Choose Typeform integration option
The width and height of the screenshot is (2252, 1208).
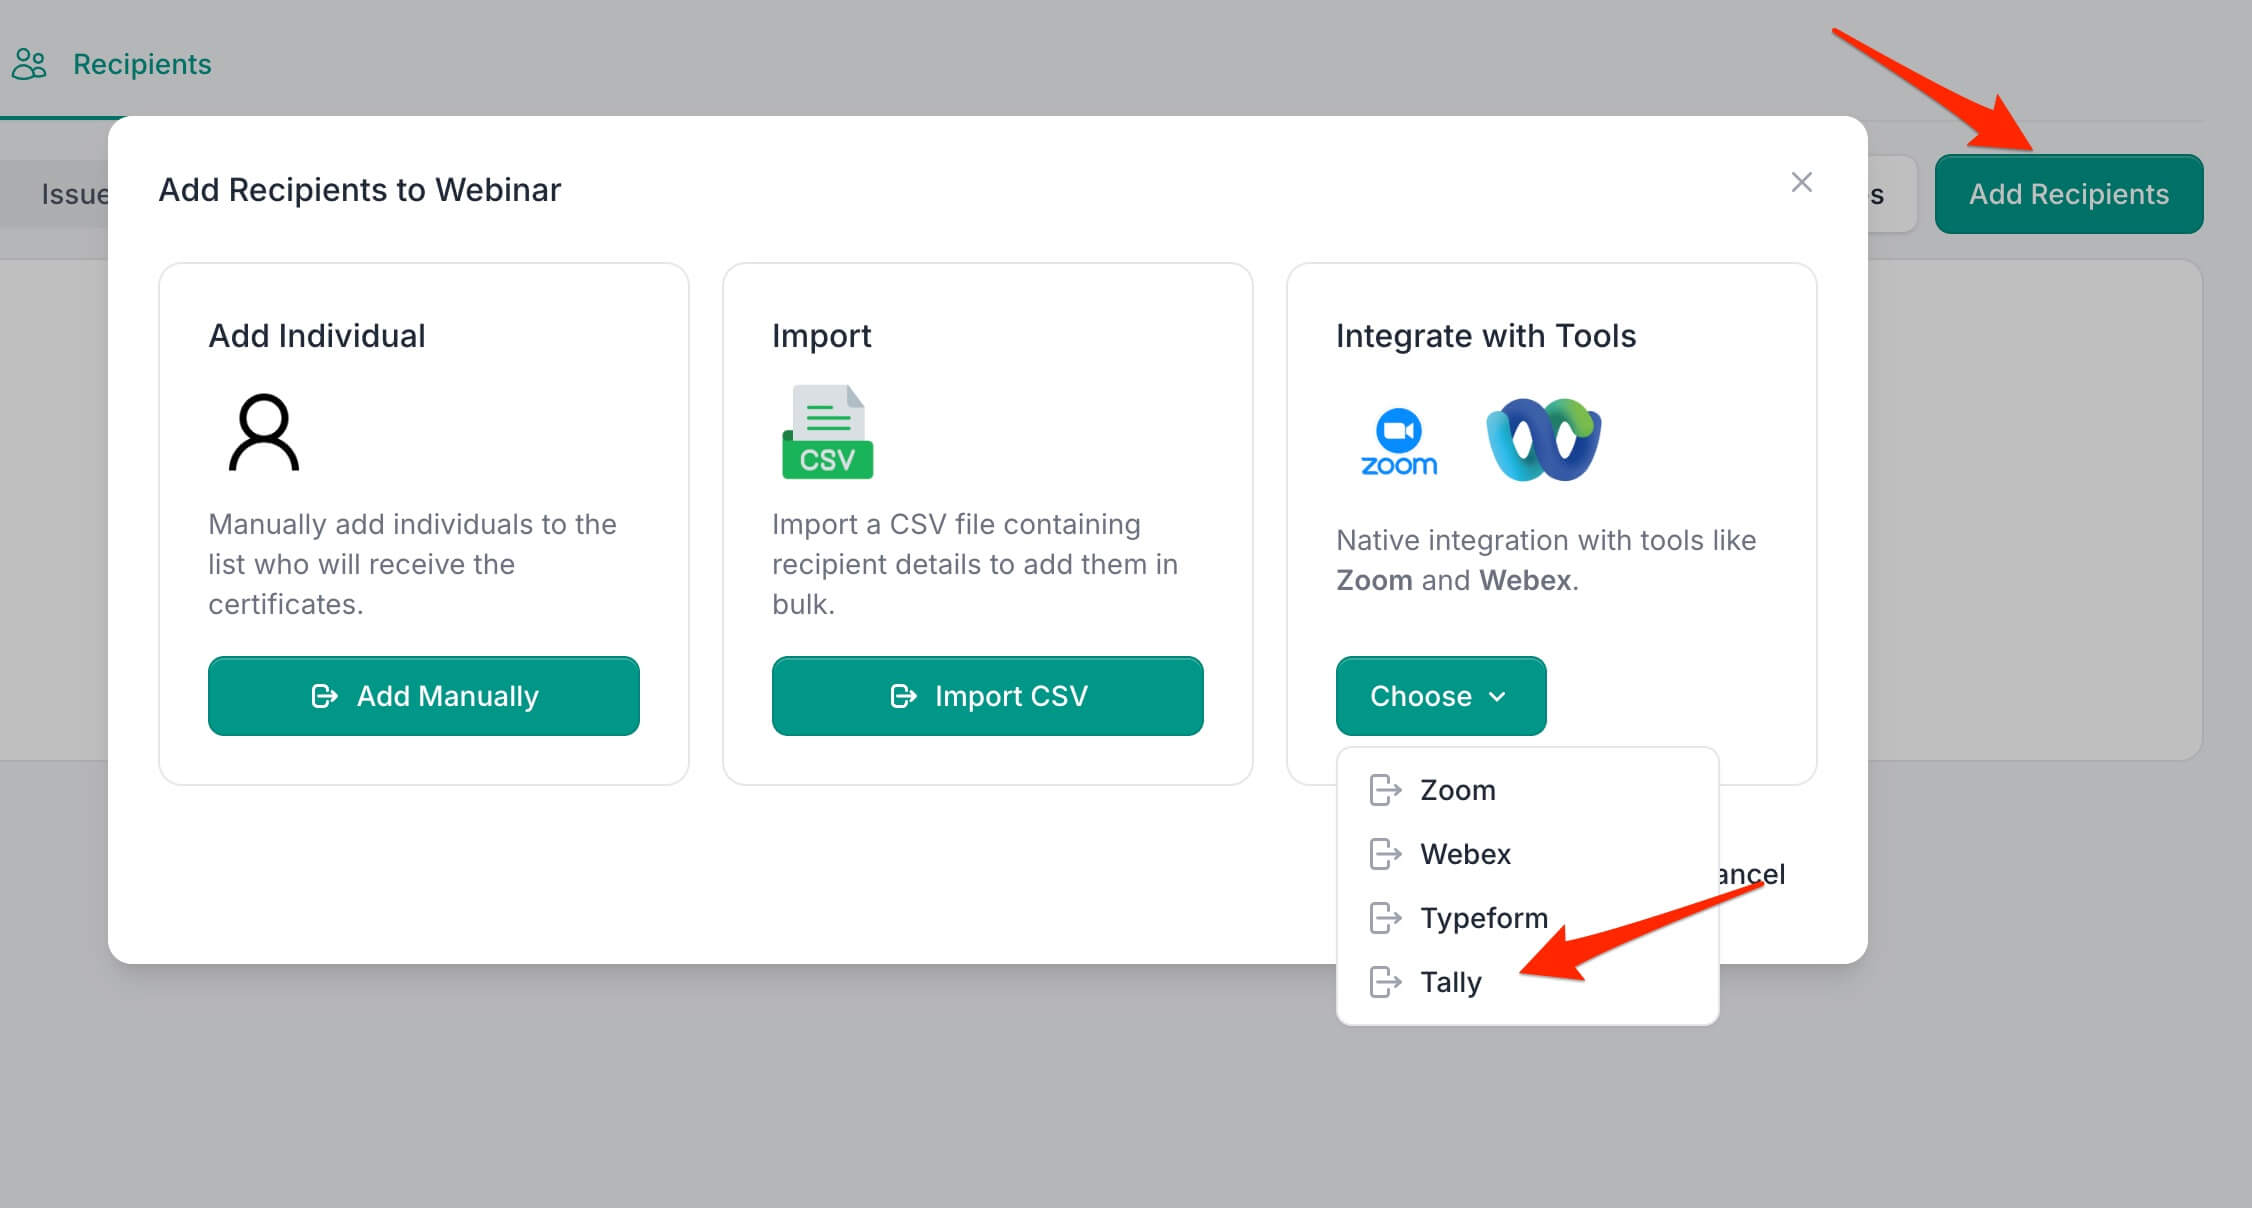pos(1483,918)
